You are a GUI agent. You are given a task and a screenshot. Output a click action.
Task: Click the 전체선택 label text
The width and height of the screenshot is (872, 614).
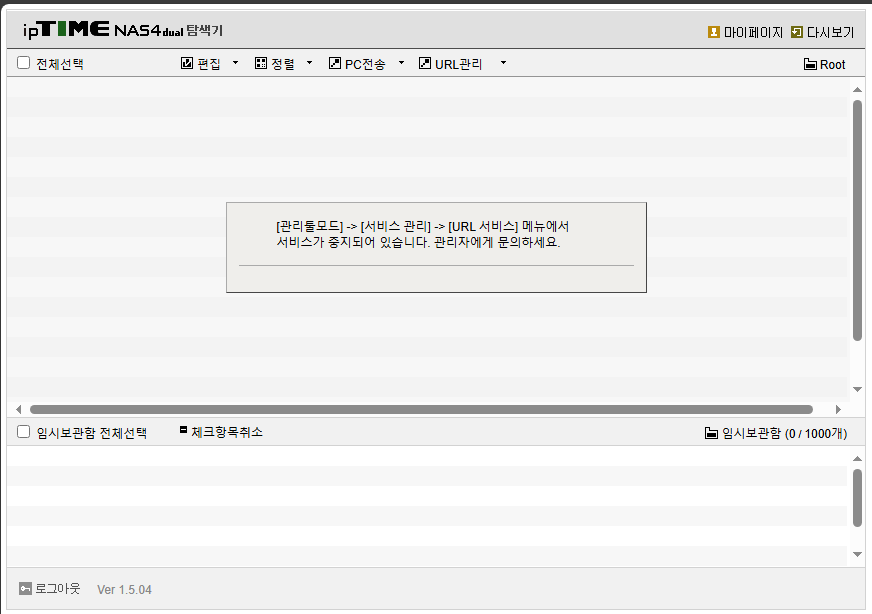[60, 65]
